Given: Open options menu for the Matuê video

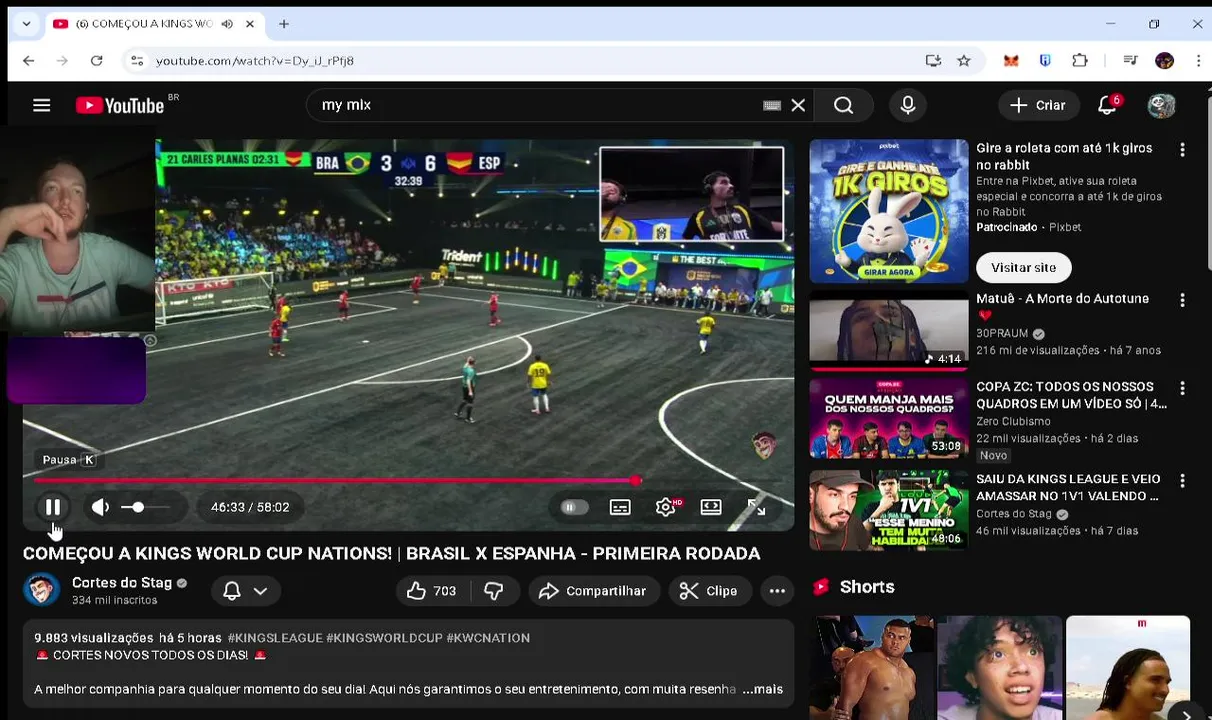Looking at the screenshot, I should tap(1182, 300).
